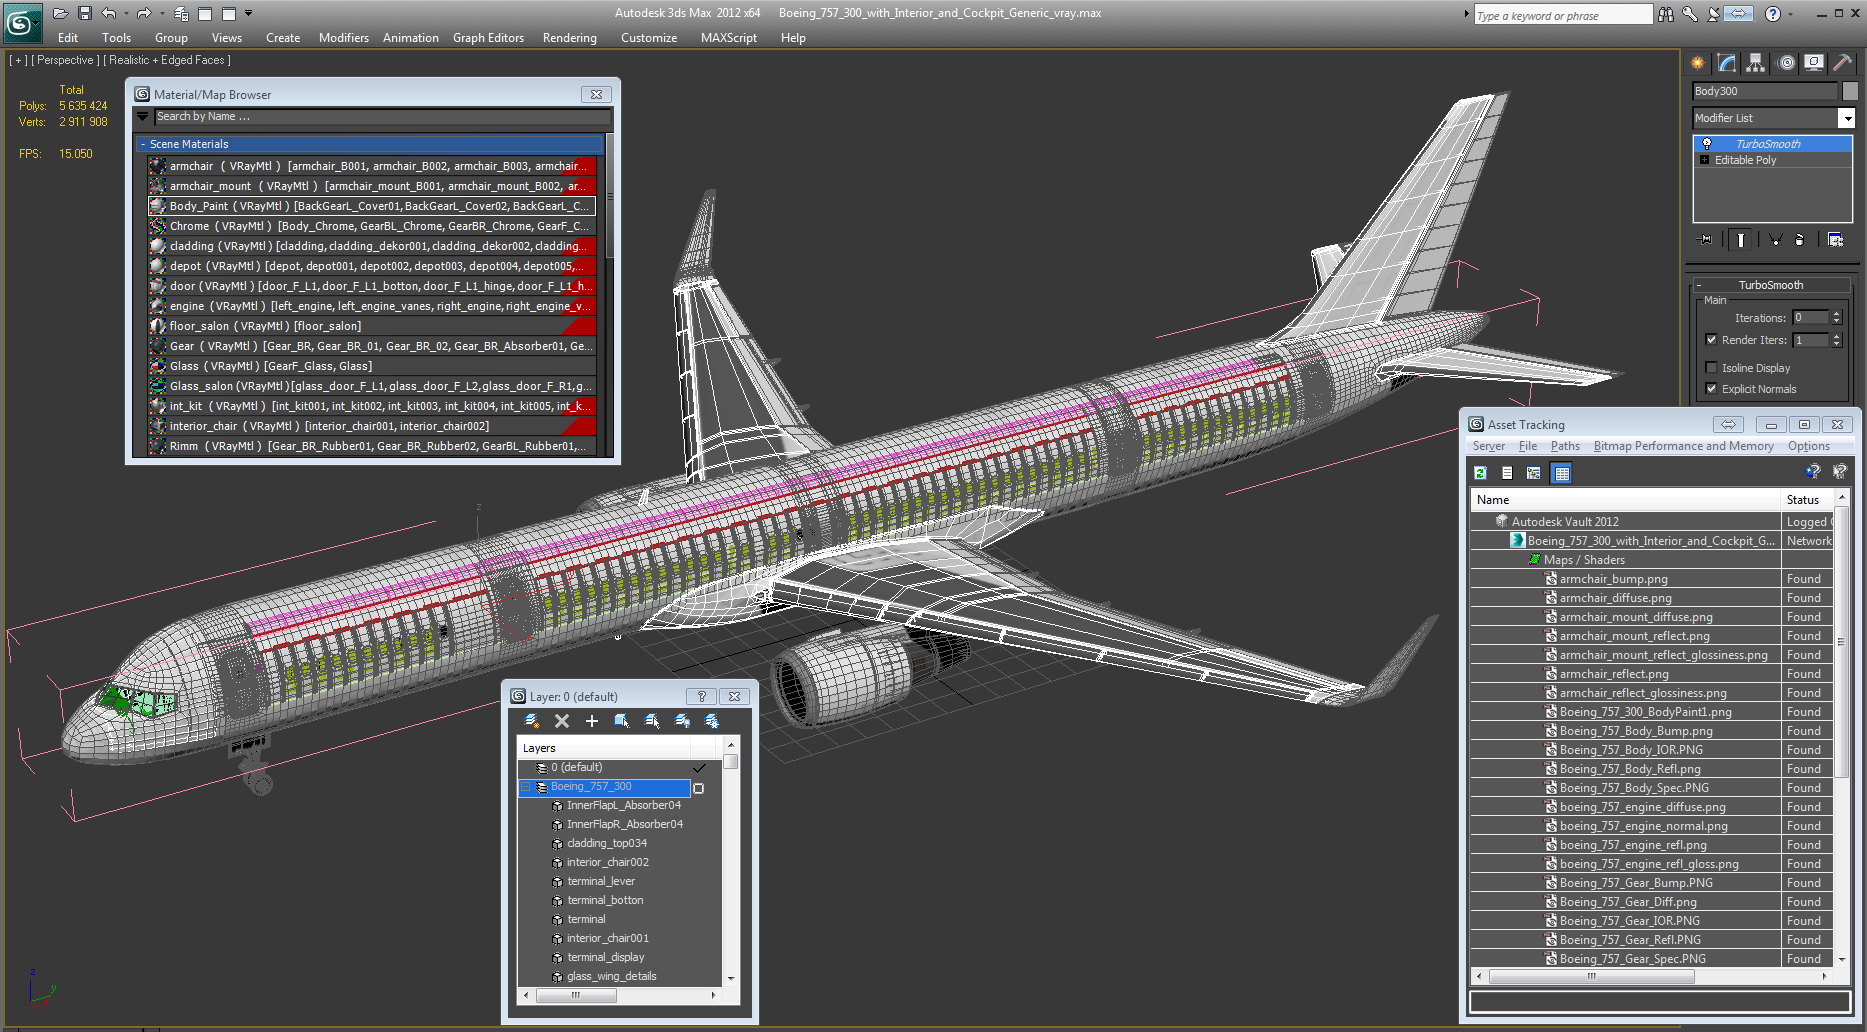Open the Paths menu in Asset Tracking
Screen dimensions: 1867x1032
point(1565,446)
